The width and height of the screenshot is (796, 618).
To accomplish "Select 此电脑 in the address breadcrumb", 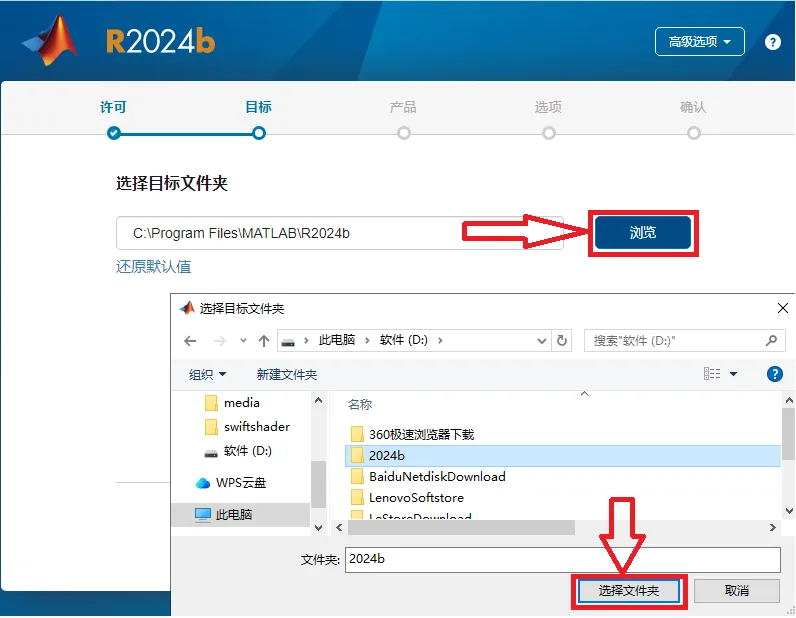I will tap(337, 340).
